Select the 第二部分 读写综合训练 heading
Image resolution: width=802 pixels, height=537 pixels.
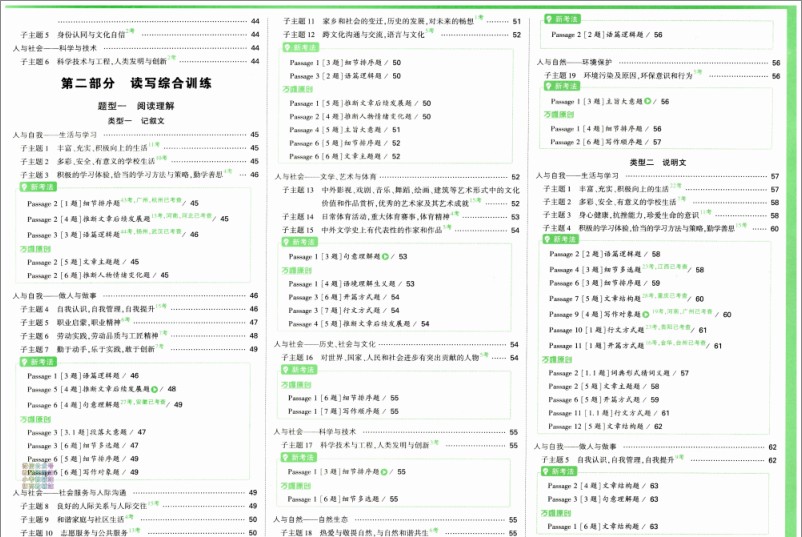[136, 83]
